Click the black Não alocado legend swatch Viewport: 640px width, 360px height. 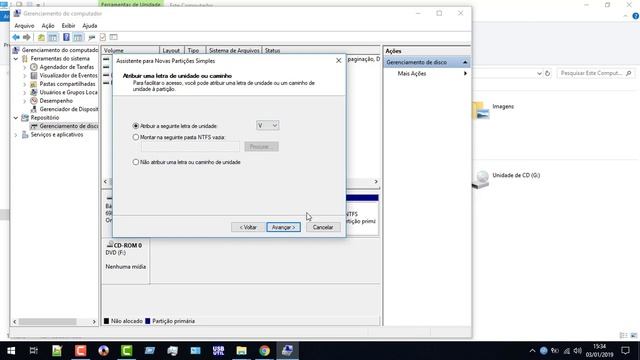(x=107, y=321)
